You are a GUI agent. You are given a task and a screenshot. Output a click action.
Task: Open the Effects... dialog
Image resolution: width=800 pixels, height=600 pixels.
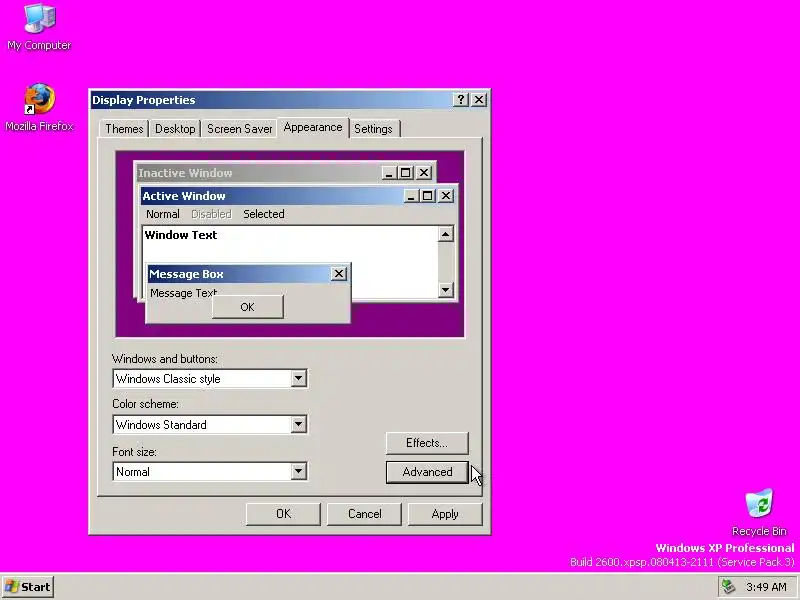(x=427, y=443)
